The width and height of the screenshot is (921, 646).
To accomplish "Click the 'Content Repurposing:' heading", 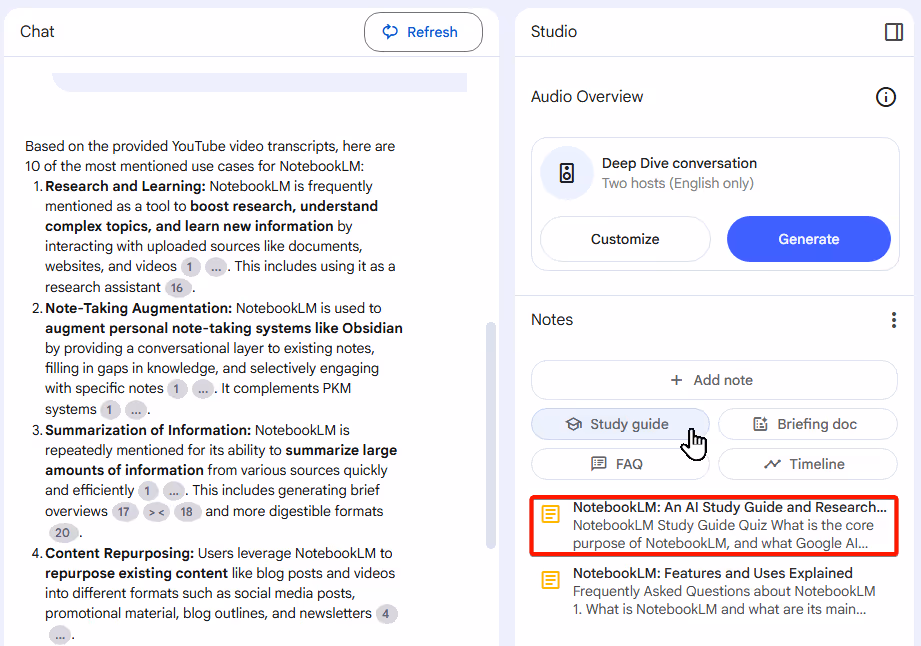I will click(x=119, y=553).
